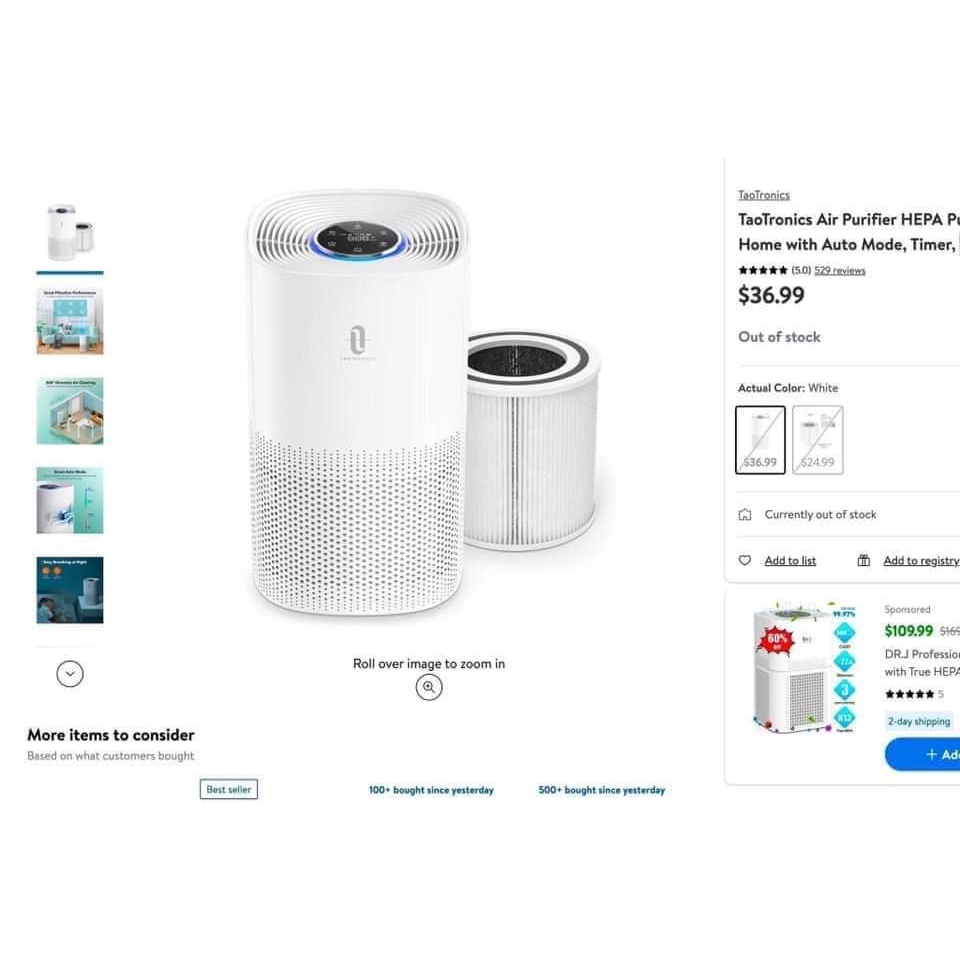The image size is (960, 960).
Task: View the living room filtration thumbnail
Action: click(x=70, y=321)
